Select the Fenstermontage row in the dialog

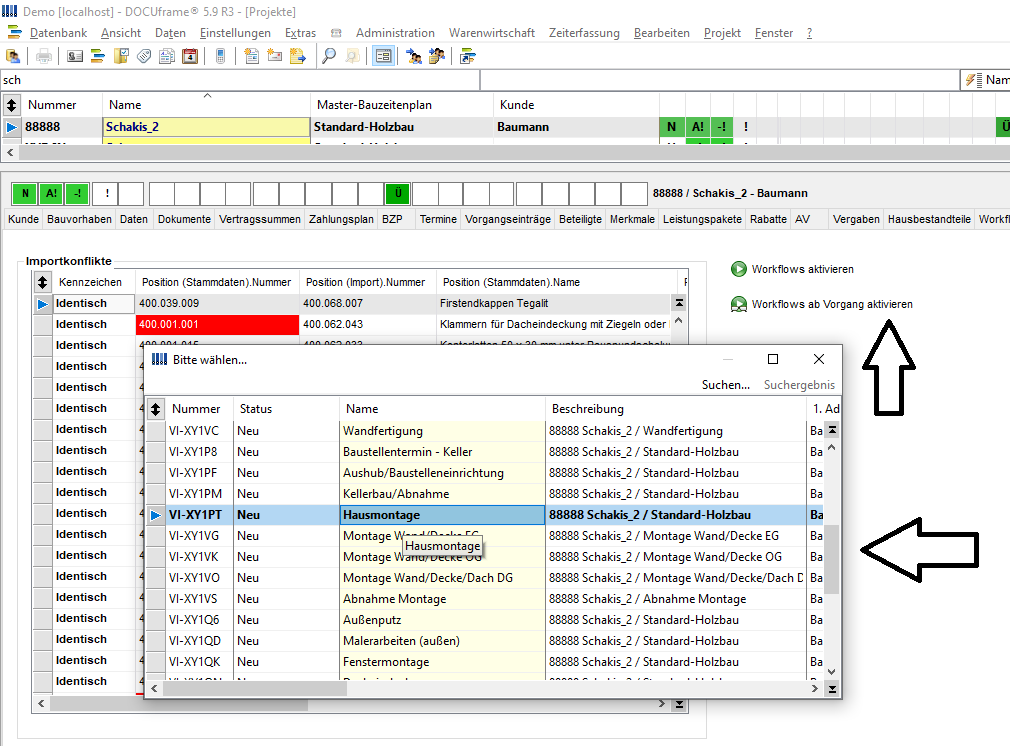[x=484, y=662]
